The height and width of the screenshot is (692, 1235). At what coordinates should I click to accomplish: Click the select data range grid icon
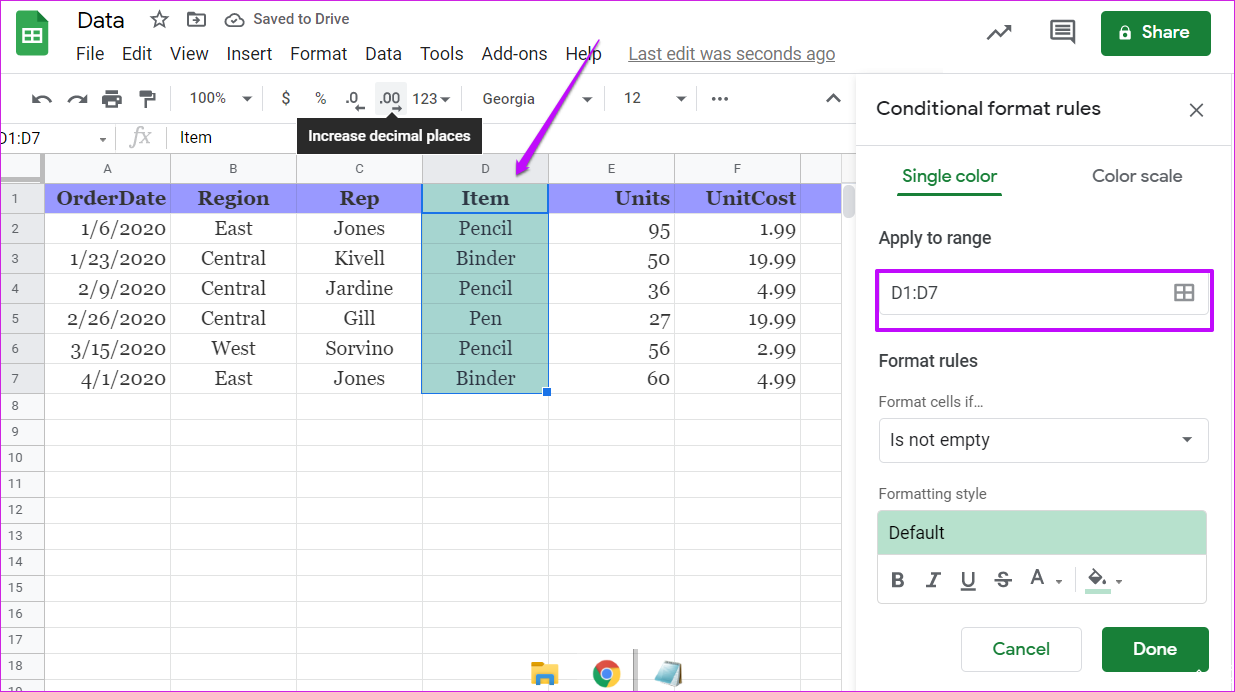point(1183,293)
